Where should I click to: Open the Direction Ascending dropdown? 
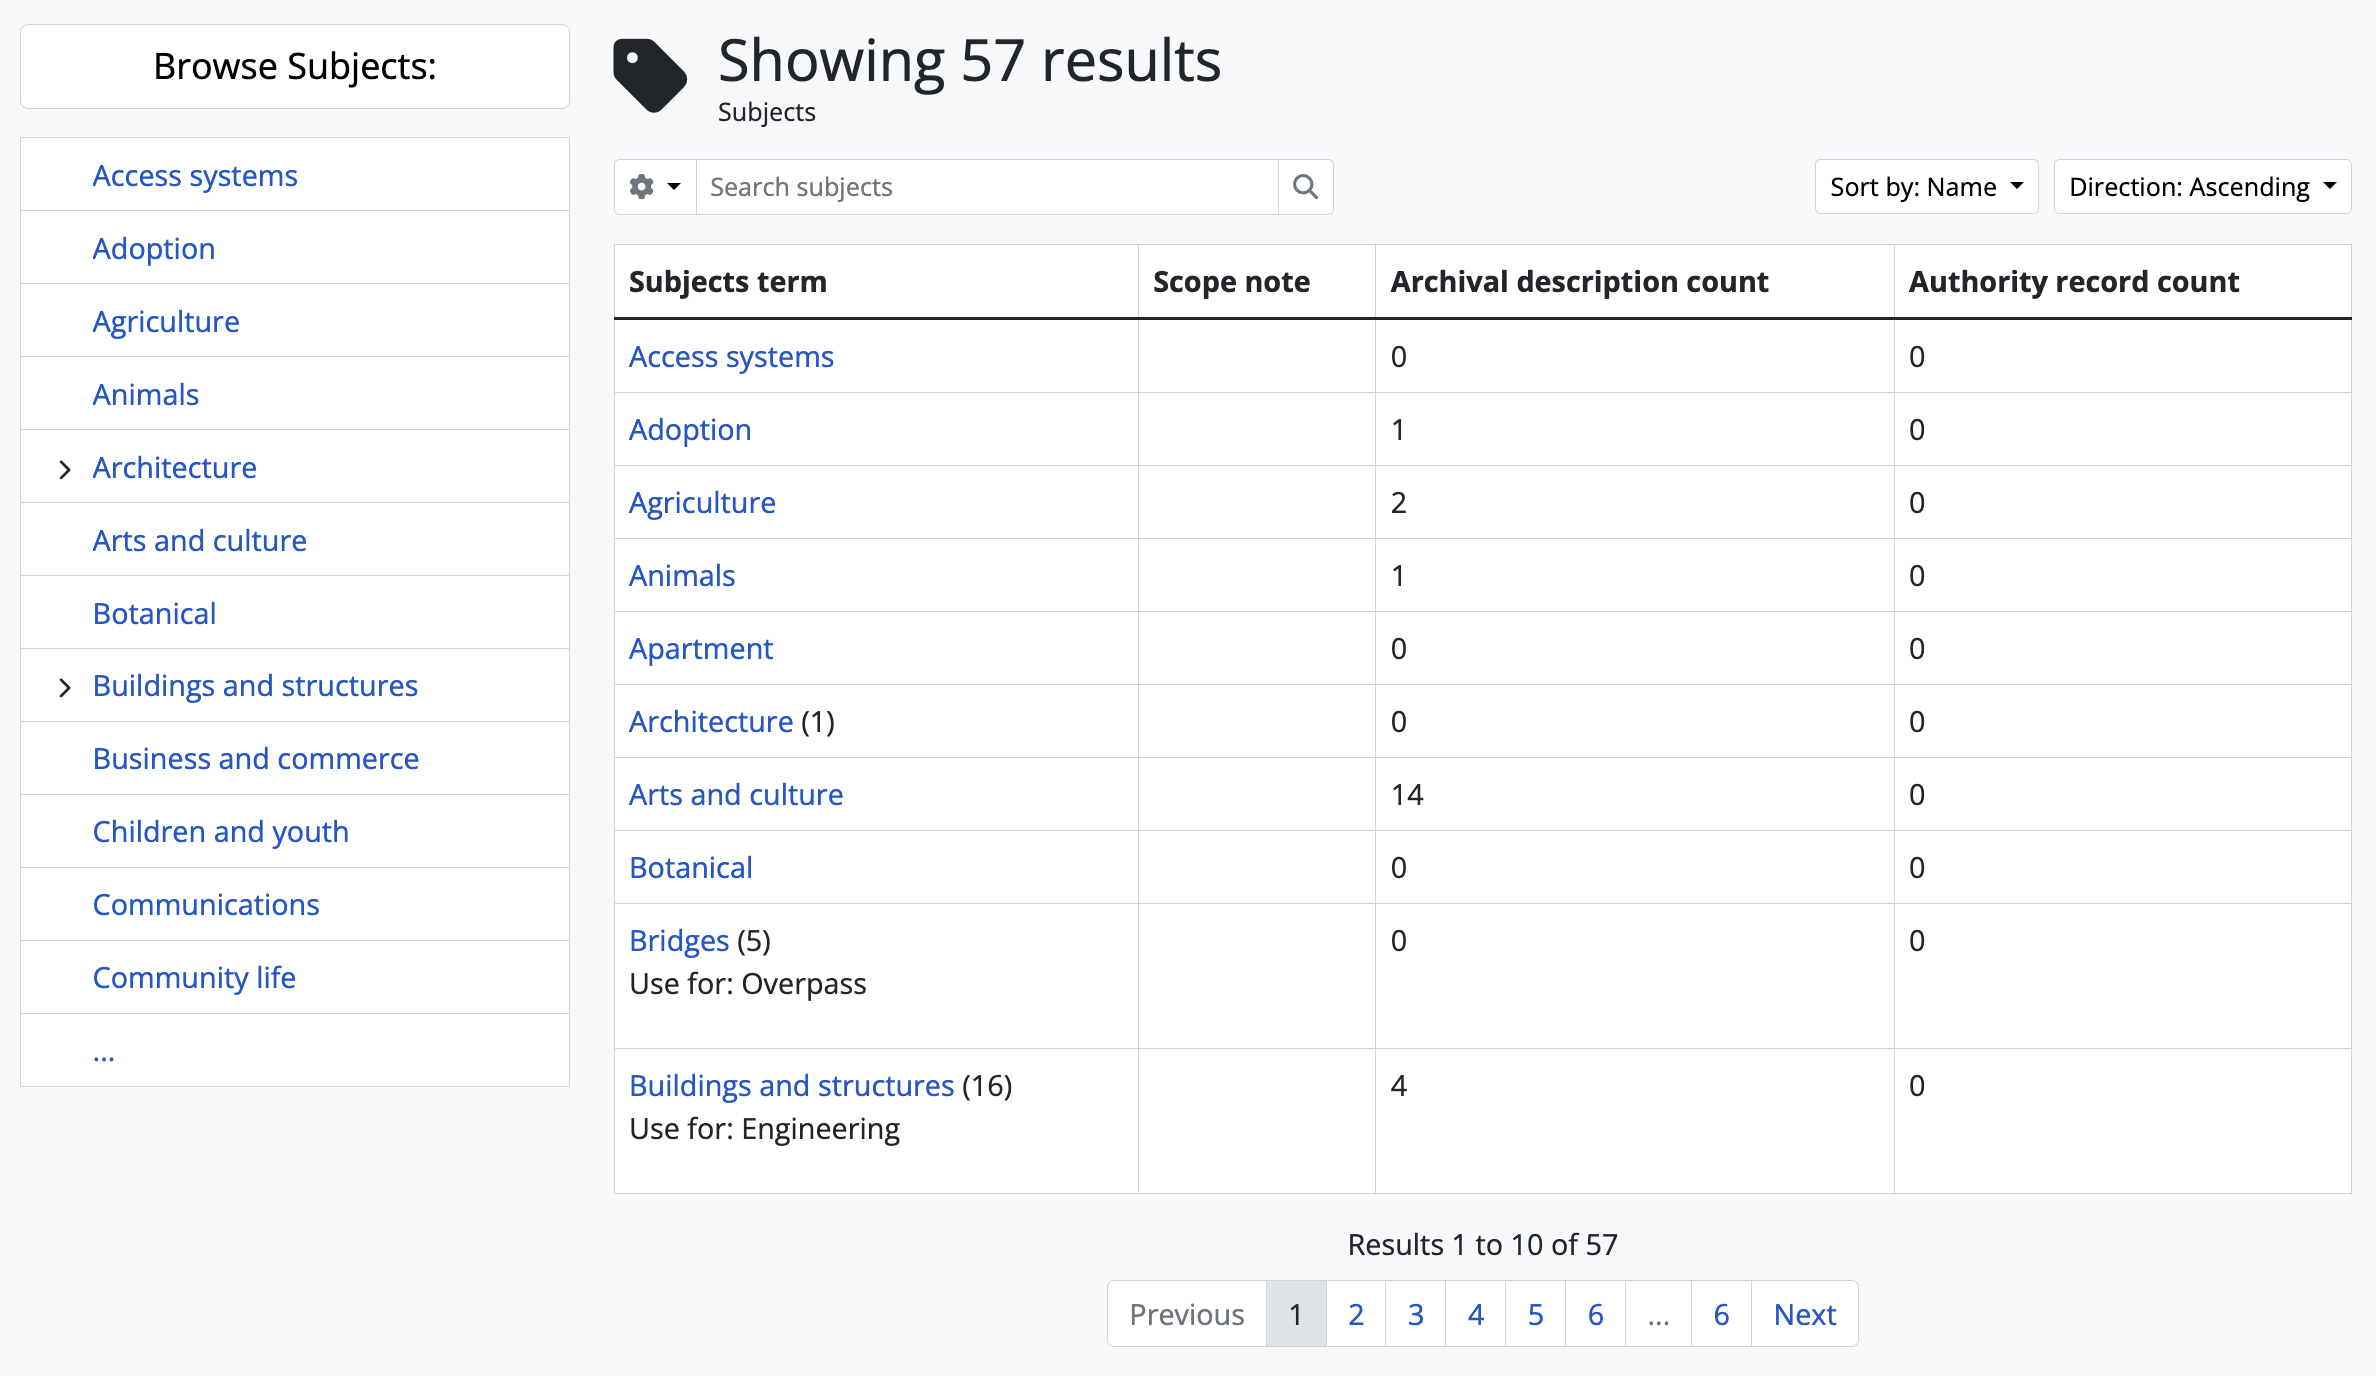[x=2201, y=187]
